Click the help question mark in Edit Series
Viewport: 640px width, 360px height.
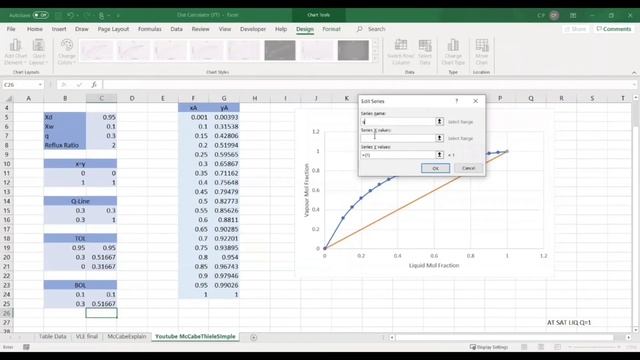(457, 101)
